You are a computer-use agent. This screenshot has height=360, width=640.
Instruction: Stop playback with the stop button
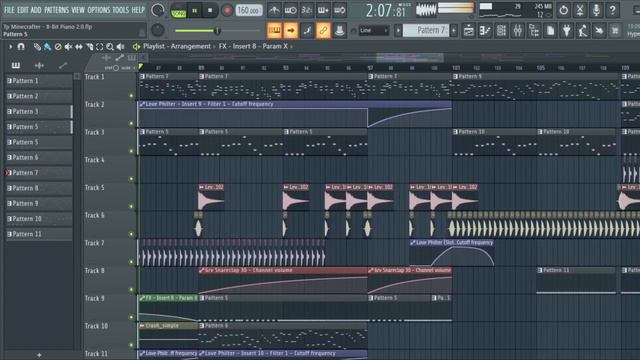click(x=210, y=11)
